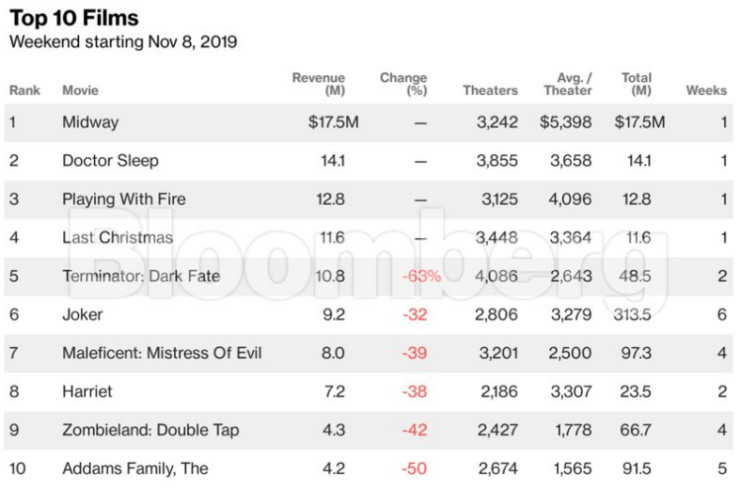Click the Weeks column header

[706, 91]
